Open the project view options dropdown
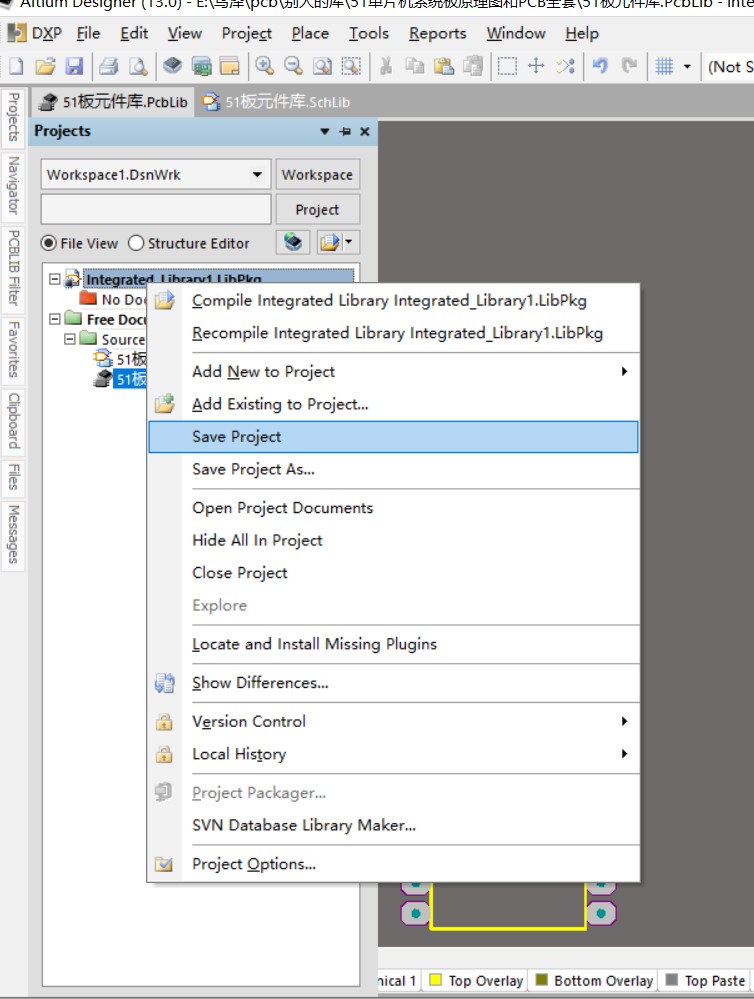 click(x=349, y=242)
